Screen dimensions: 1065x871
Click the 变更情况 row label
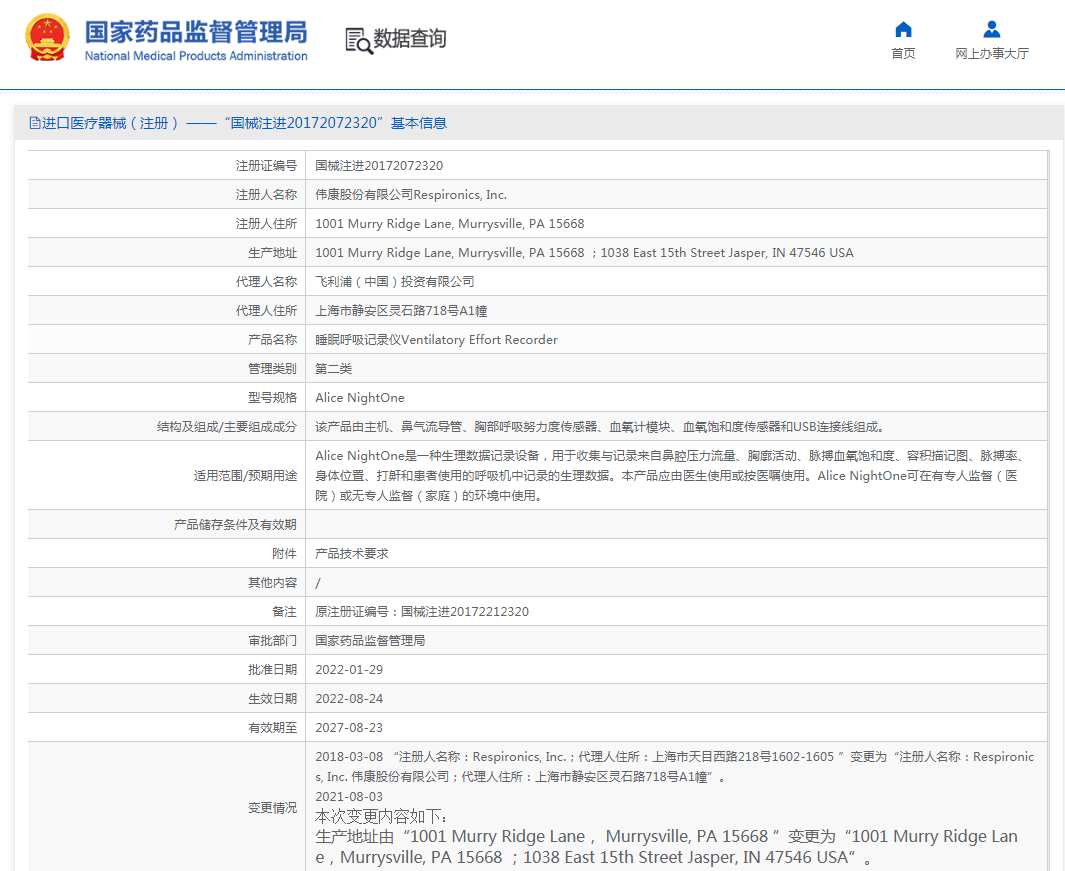tap(272, 808)
